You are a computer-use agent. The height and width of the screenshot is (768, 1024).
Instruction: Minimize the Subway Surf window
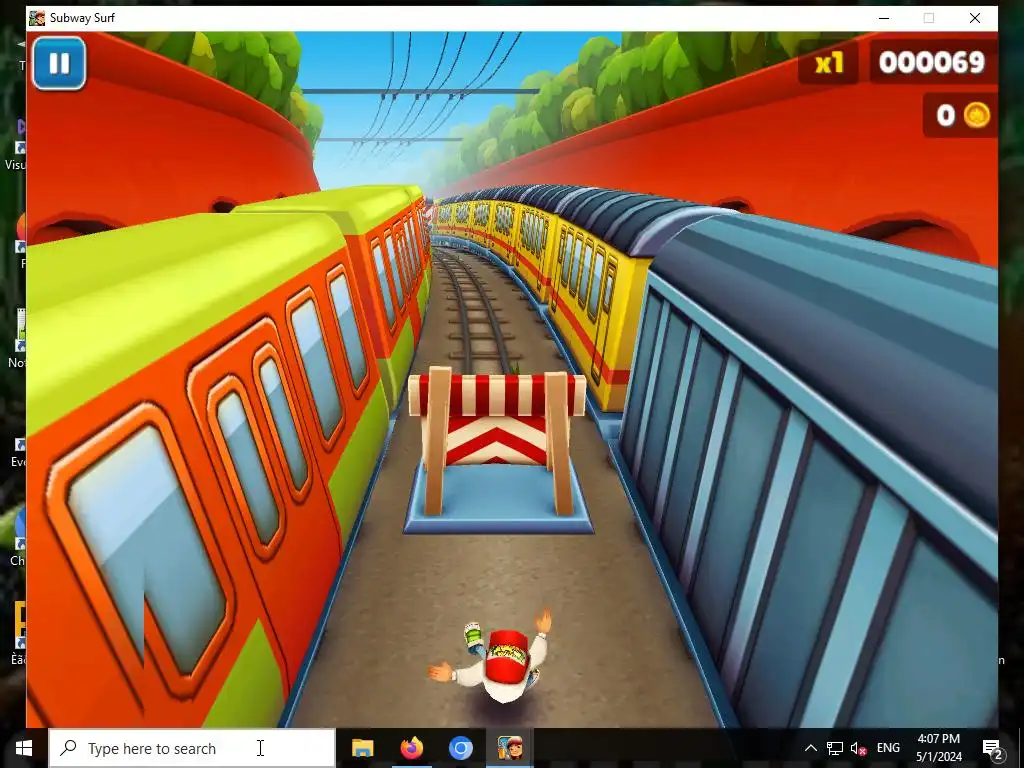pos(884,18)
